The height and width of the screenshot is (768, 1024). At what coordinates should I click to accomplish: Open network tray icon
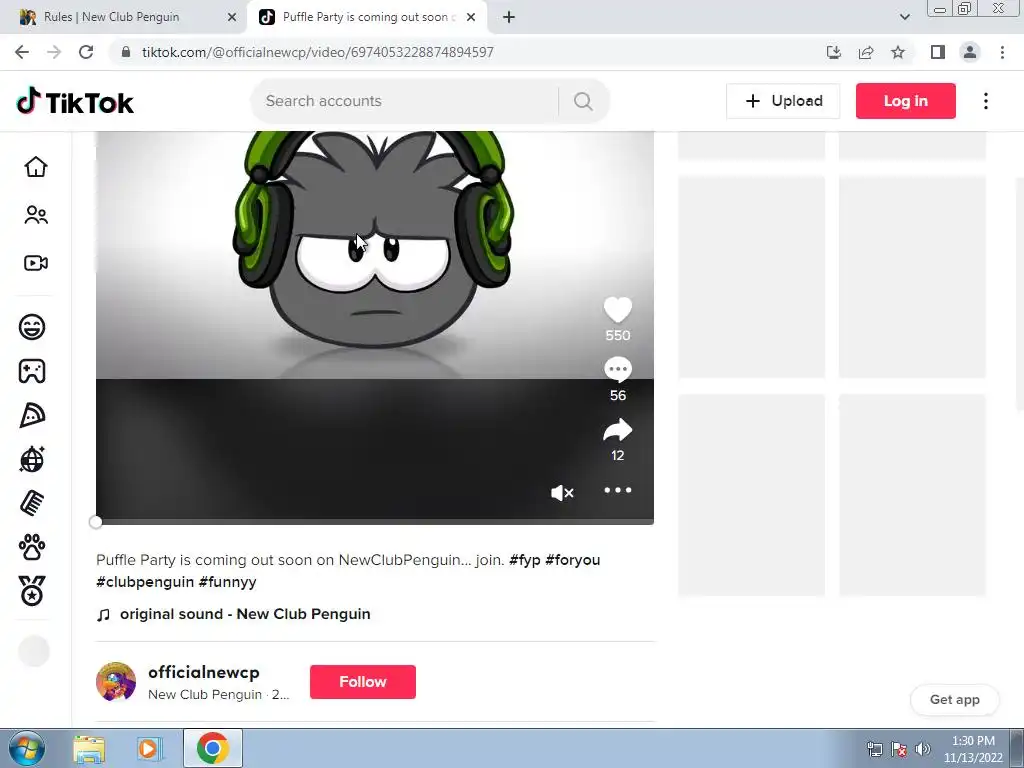pos(874,749)
